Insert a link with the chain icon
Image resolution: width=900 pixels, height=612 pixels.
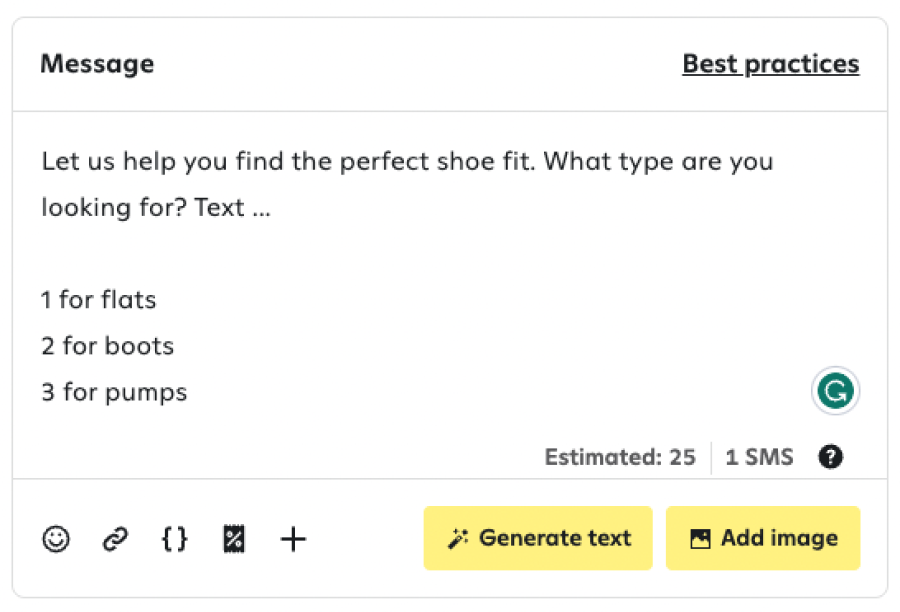click(x=115, y=539)
